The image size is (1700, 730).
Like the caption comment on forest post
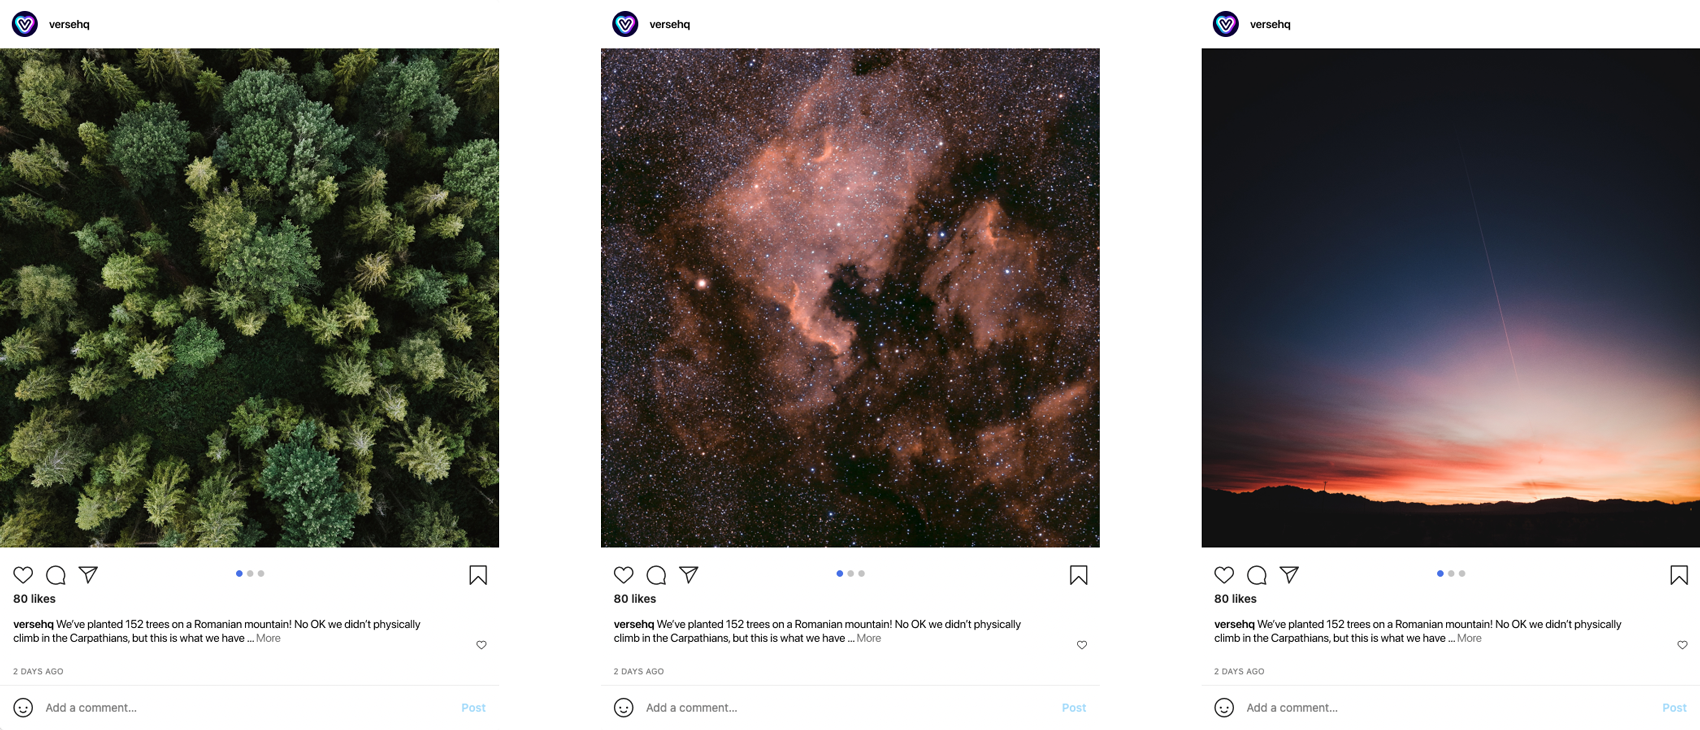pos(481,645)
